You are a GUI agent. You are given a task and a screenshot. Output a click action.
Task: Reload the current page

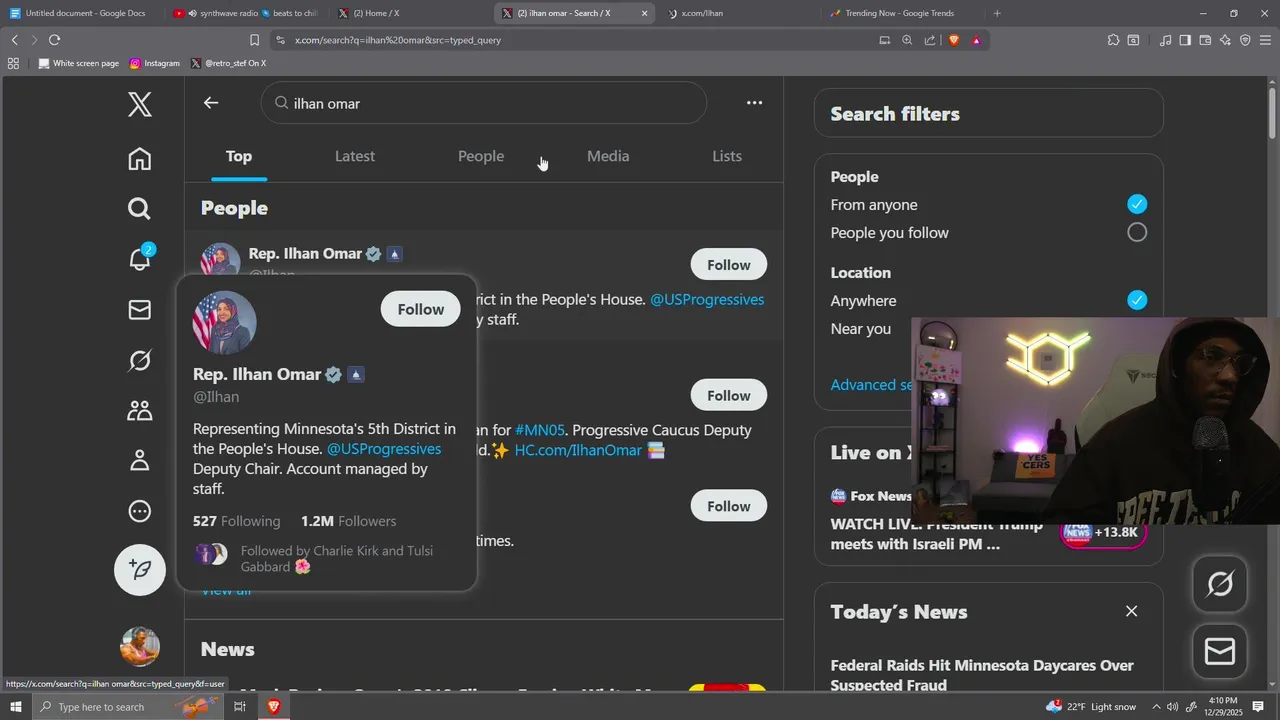54,40
